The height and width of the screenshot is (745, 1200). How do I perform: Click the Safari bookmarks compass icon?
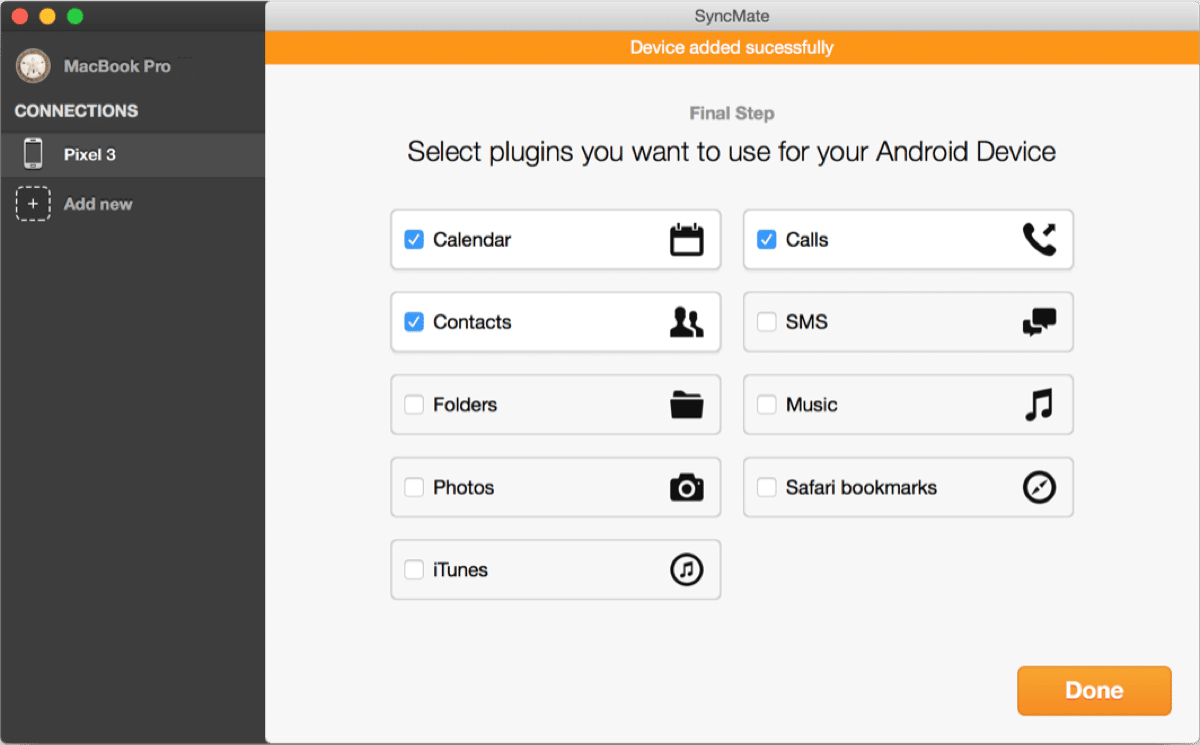(x=1039, y=488)
